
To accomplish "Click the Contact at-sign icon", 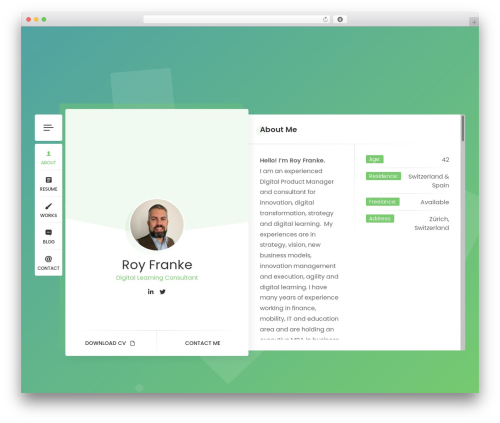I will click(49, 259).
